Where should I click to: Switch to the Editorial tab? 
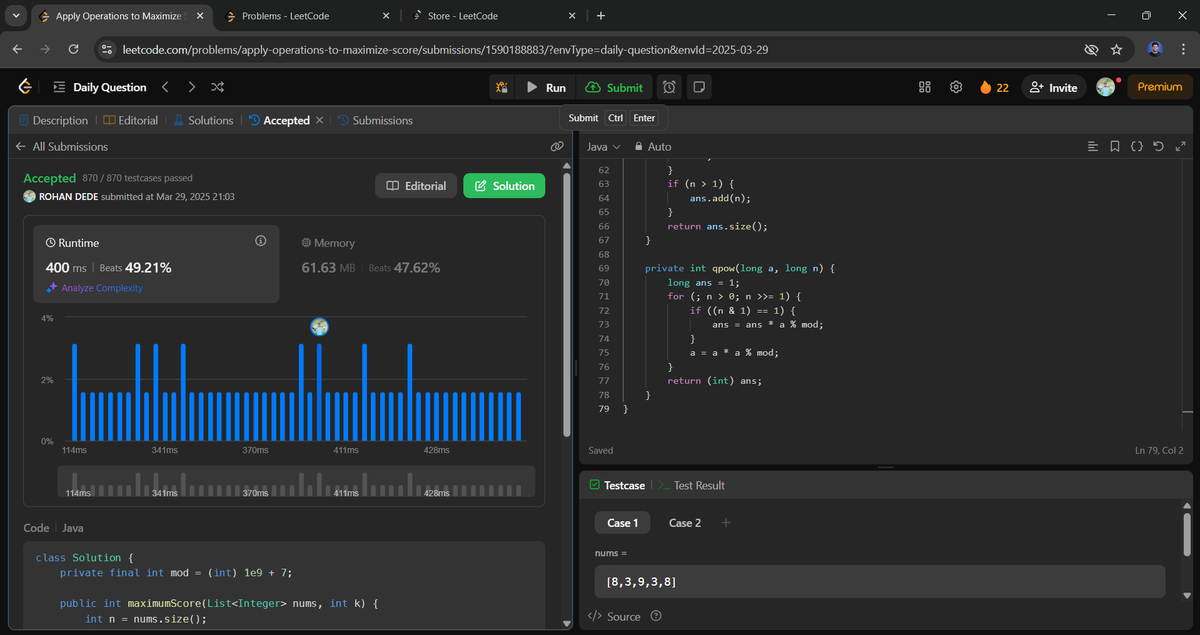pyautogui.click(x=130, y=120)
